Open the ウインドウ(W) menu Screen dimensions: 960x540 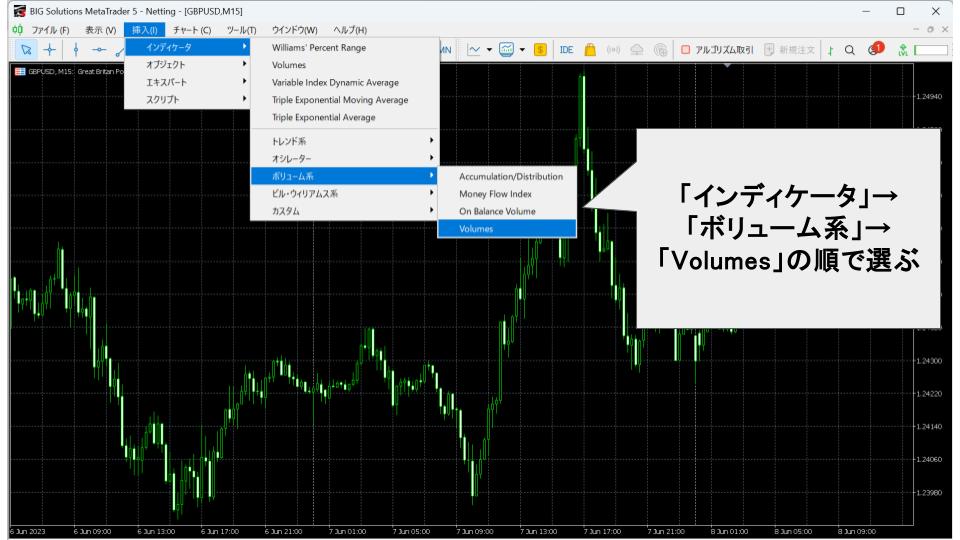coord(294,29)
